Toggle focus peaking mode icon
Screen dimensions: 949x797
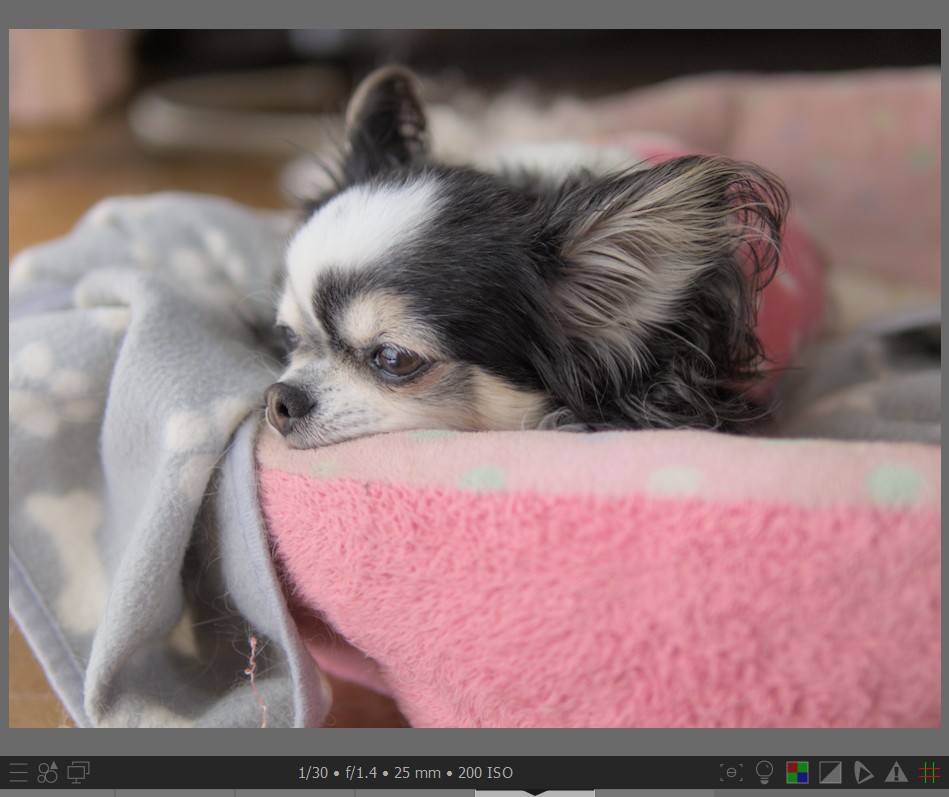(x=731, y=773)
